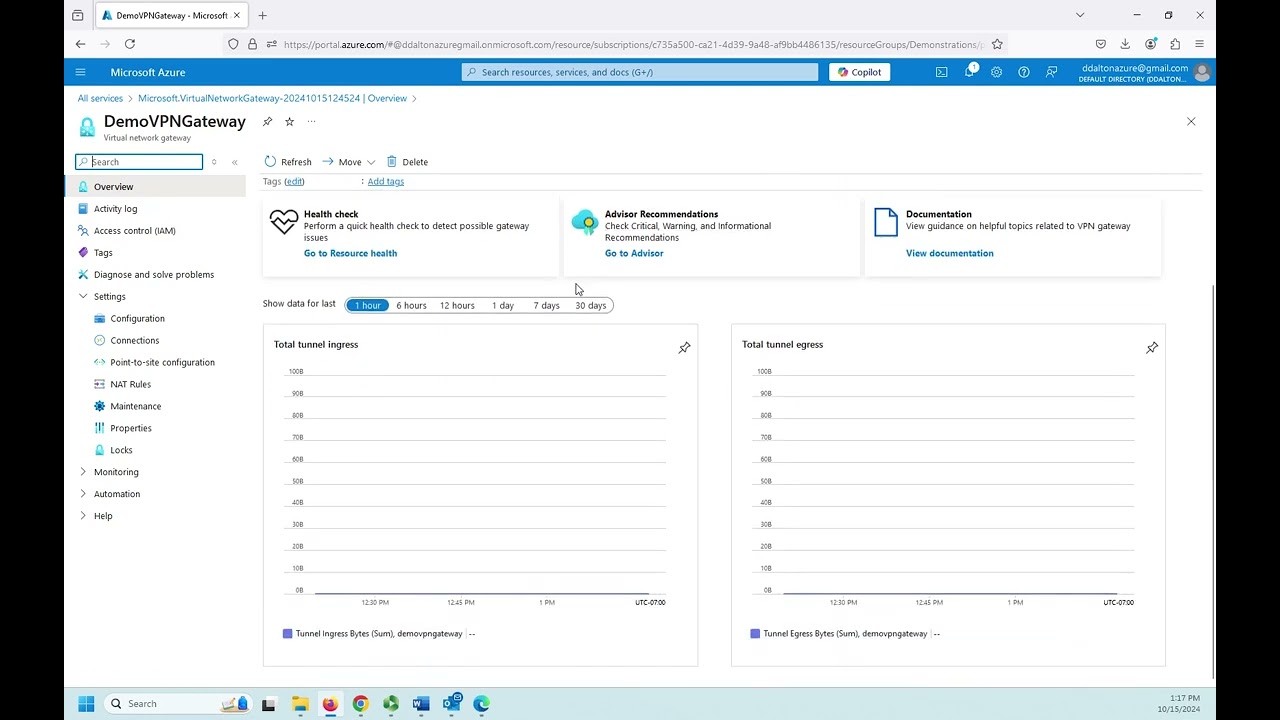Collapse the Settings section in the sidebar
The image size is (1280, 720).
83,297
